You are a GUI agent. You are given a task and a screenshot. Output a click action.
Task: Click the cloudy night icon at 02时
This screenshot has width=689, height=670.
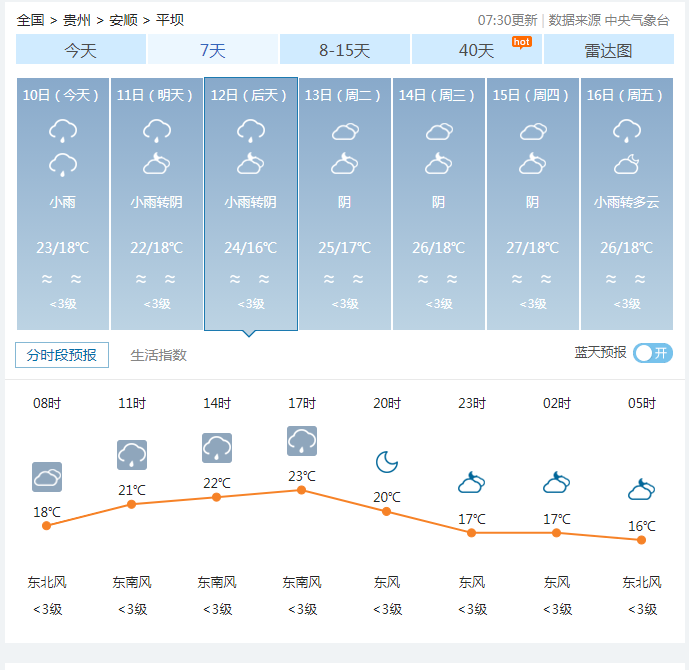[x=556, y=484]
